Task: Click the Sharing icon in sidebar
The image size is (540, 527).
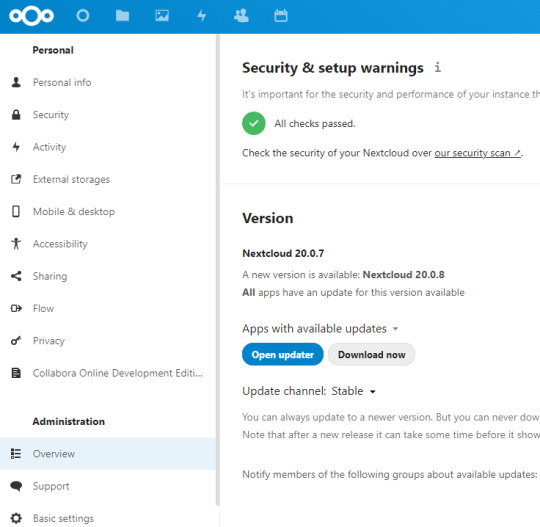Action: [16, 276]
